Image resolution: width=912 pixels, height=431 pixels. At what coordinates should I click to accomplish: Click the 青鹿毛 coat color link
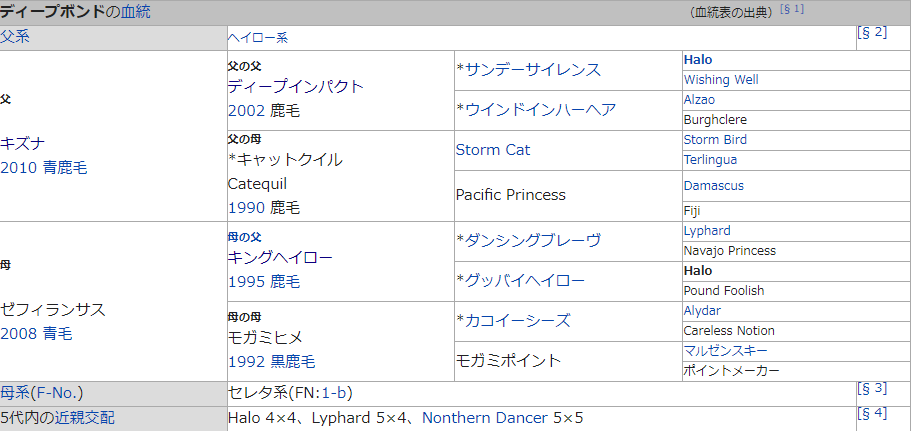pos(64,168)
